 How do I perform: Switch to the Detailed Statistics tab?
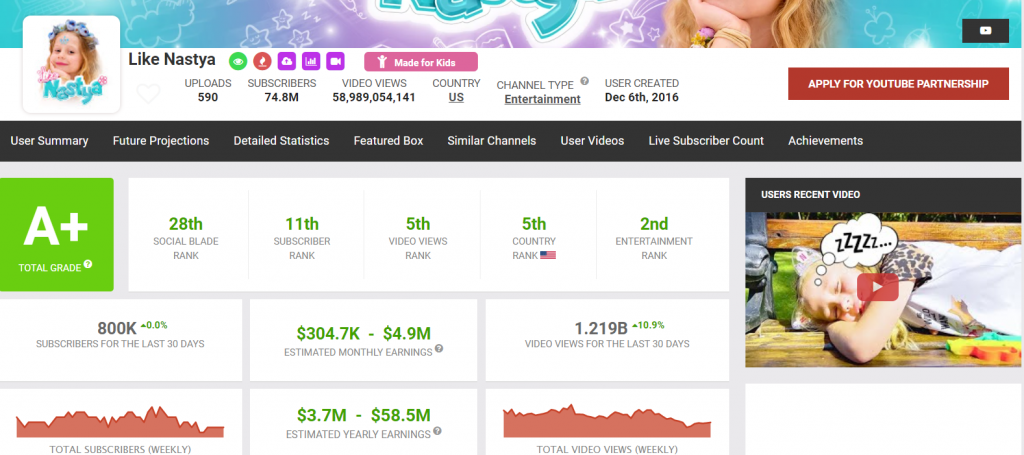pos(281,141)
